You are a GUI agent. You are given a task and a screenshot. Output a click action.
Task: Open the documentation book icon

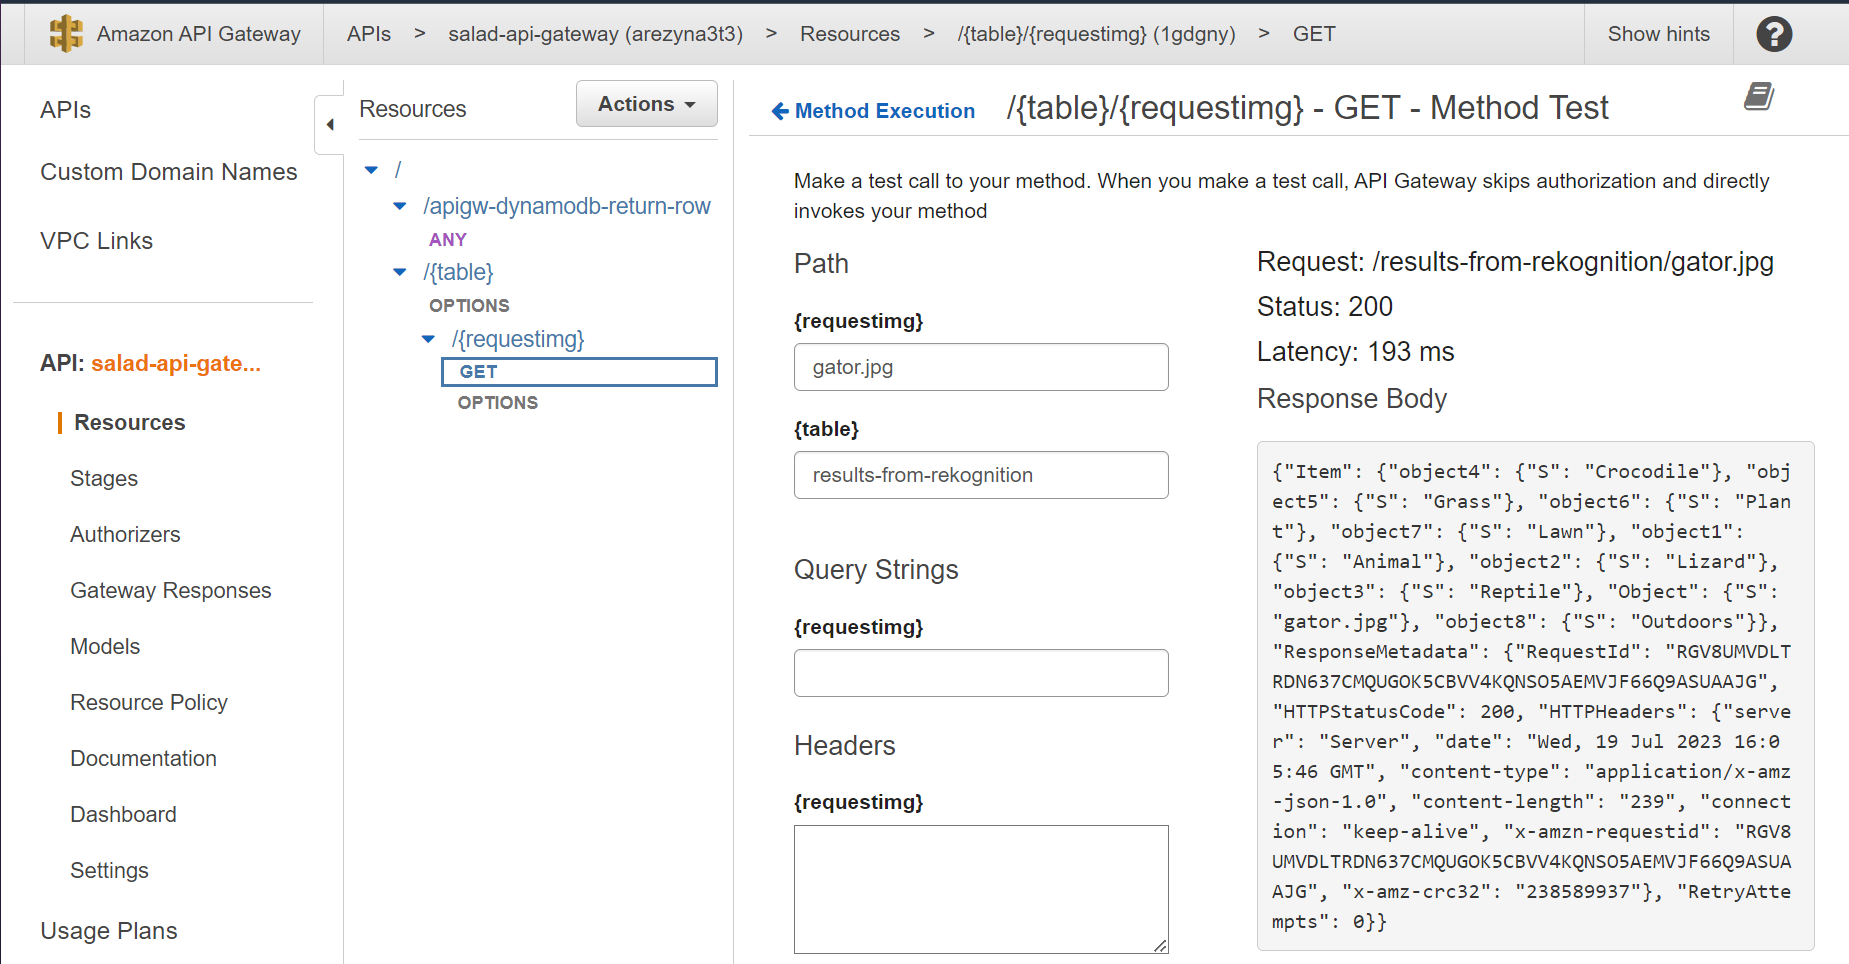point(1759,97)
